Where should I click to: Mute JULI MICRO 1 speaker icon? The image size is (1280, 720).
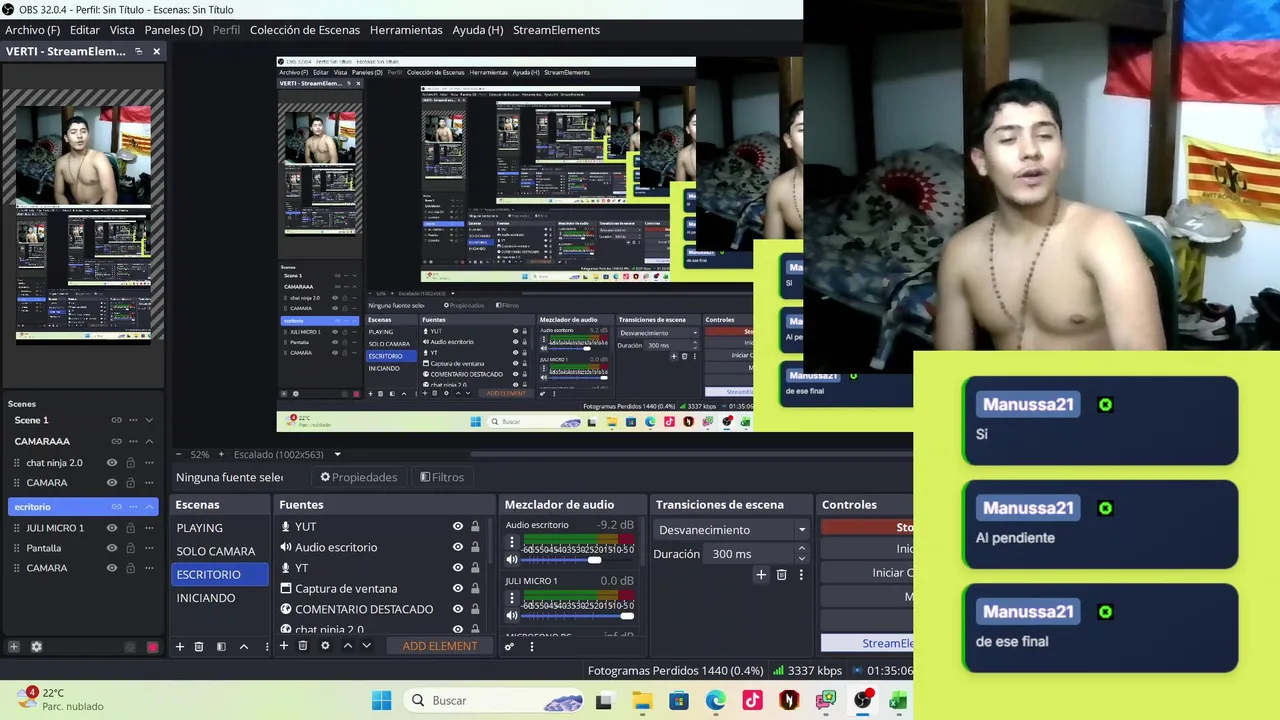[512, 616]
